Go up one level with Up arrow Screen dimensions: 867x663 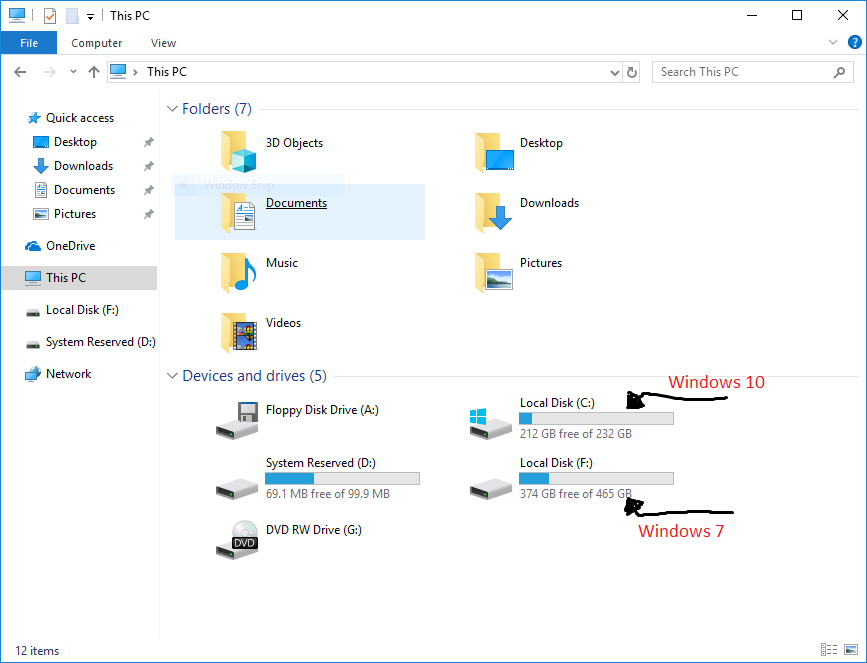(93, 72)
